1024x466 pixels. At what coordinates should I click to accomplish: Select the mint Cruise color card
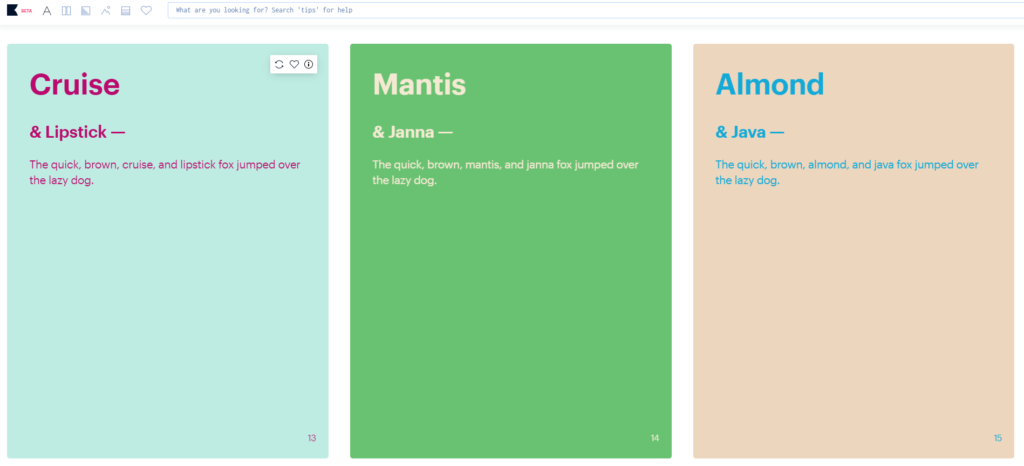pos(168,251)
